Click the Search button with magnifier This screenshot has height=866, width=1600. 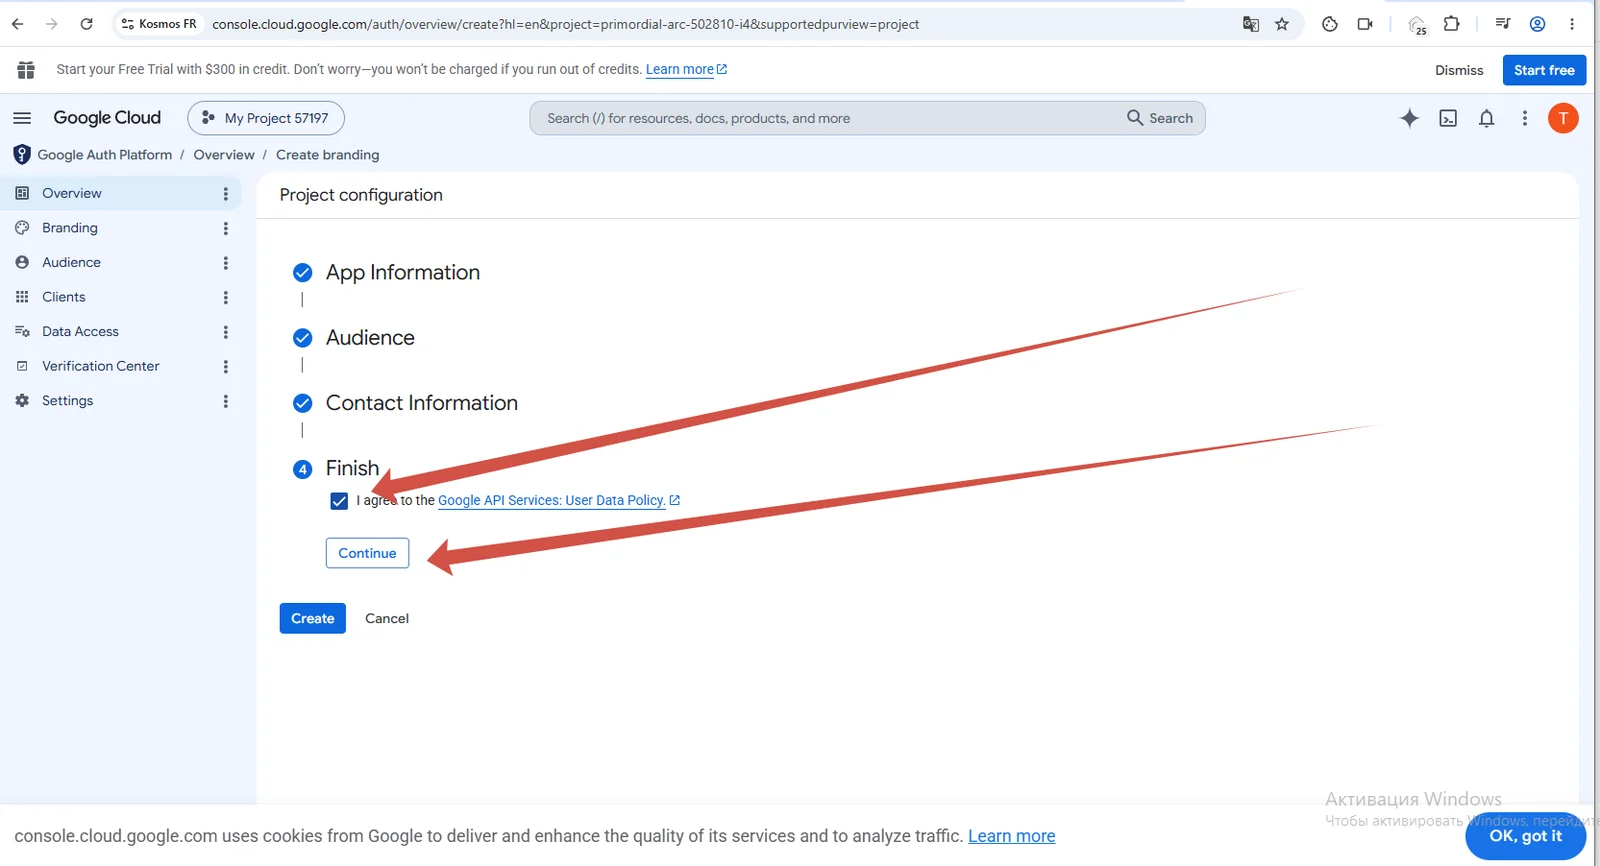[x=1160, y=118]
